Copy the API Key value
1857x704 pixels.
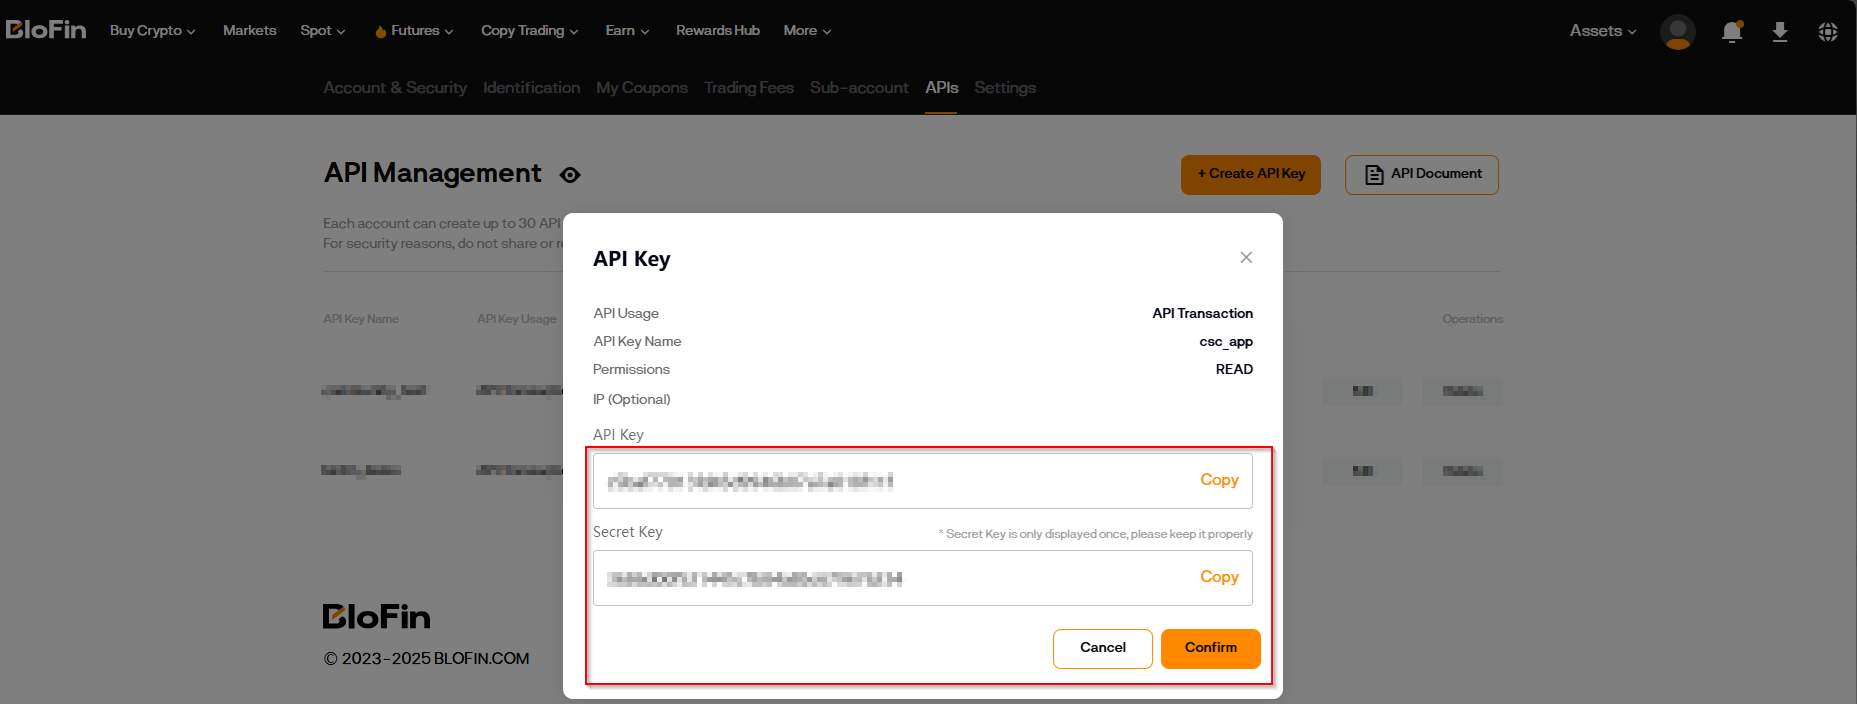point(1219,480)
